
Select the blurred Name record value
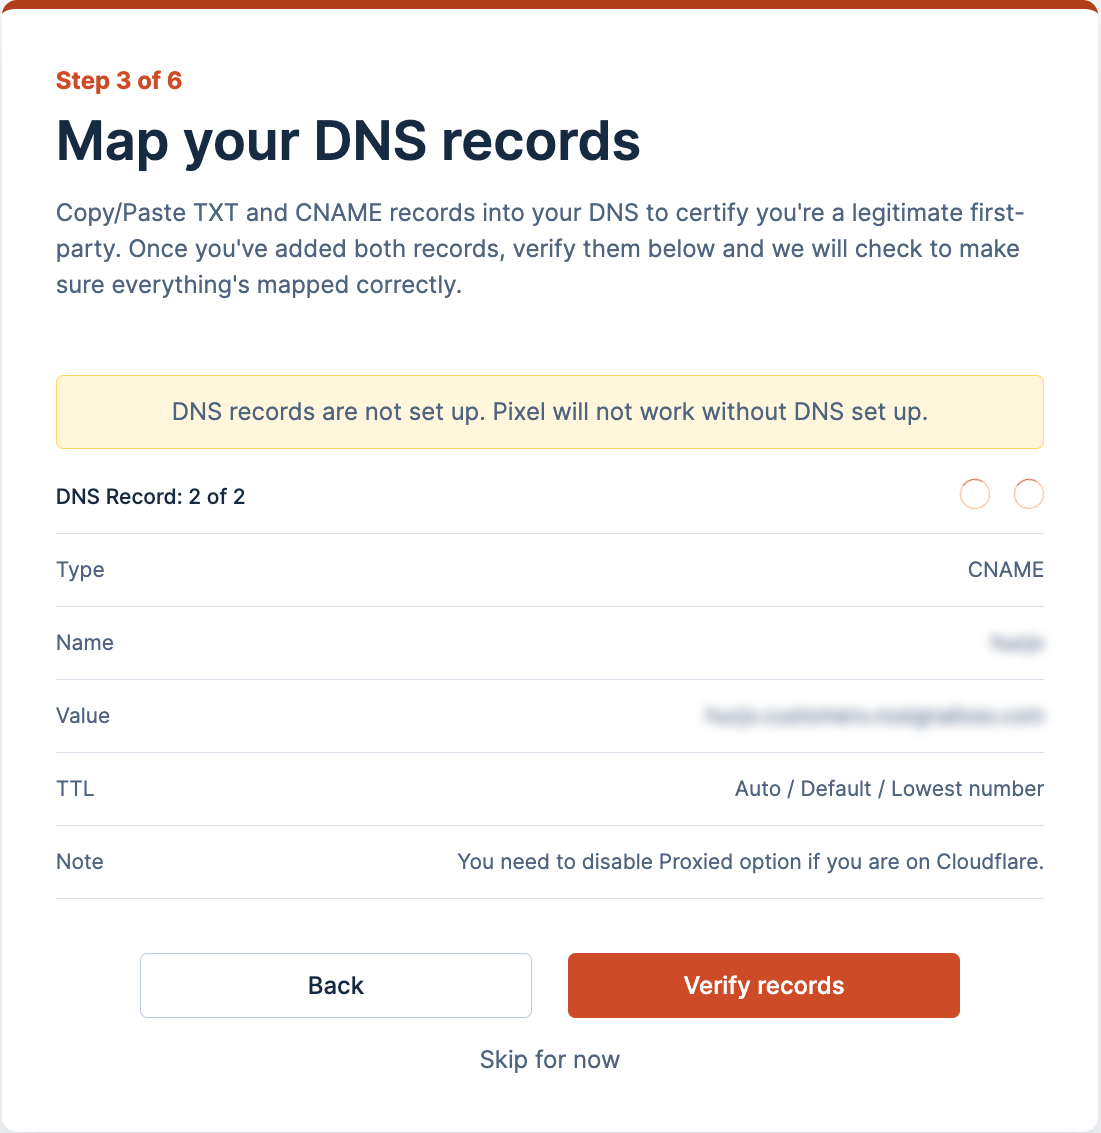tap(1016, 643)
